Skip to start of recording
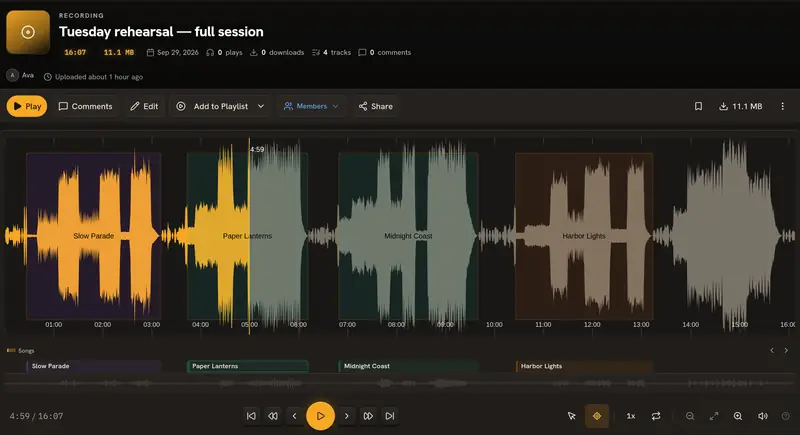Screen dimensions: 800x435 252,416
